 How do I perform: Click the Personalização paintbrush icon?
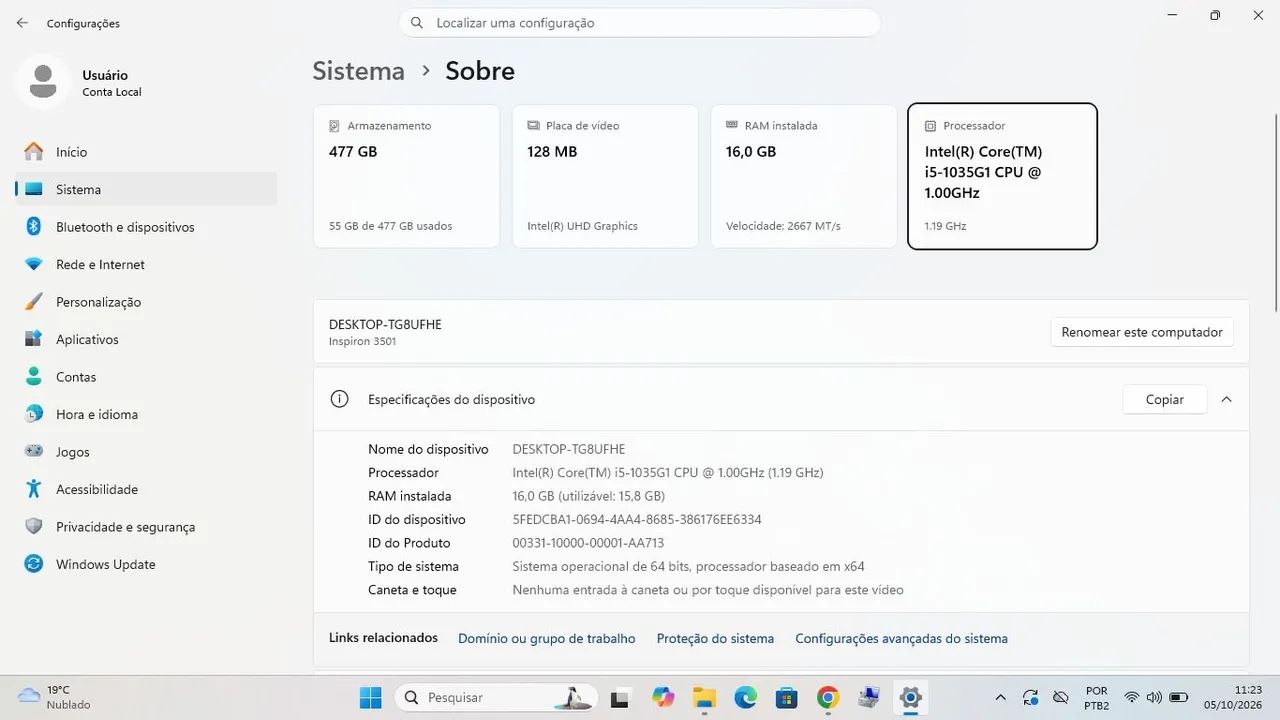point(34,302)
